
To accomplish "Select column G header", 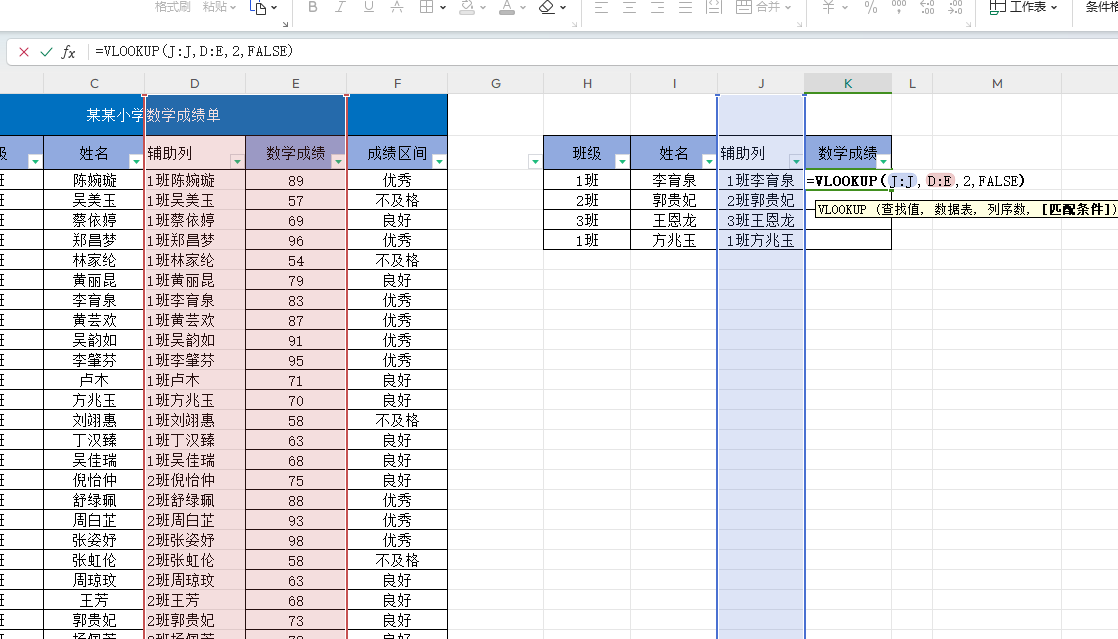I will (x=496, y=83).
